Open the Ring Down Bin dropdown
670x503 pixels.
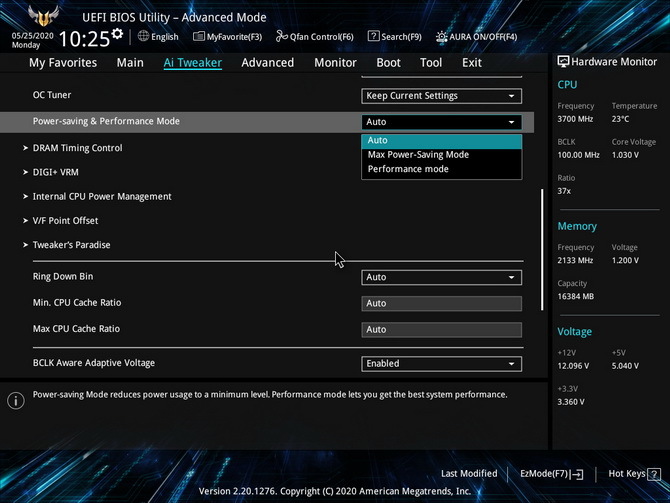coord(441,277)
